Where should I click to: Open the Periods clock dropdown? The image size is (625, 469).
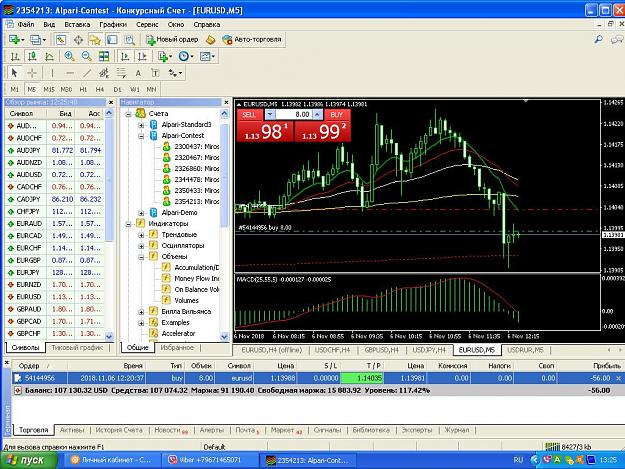pyautogui.click(x=186, y=56)
